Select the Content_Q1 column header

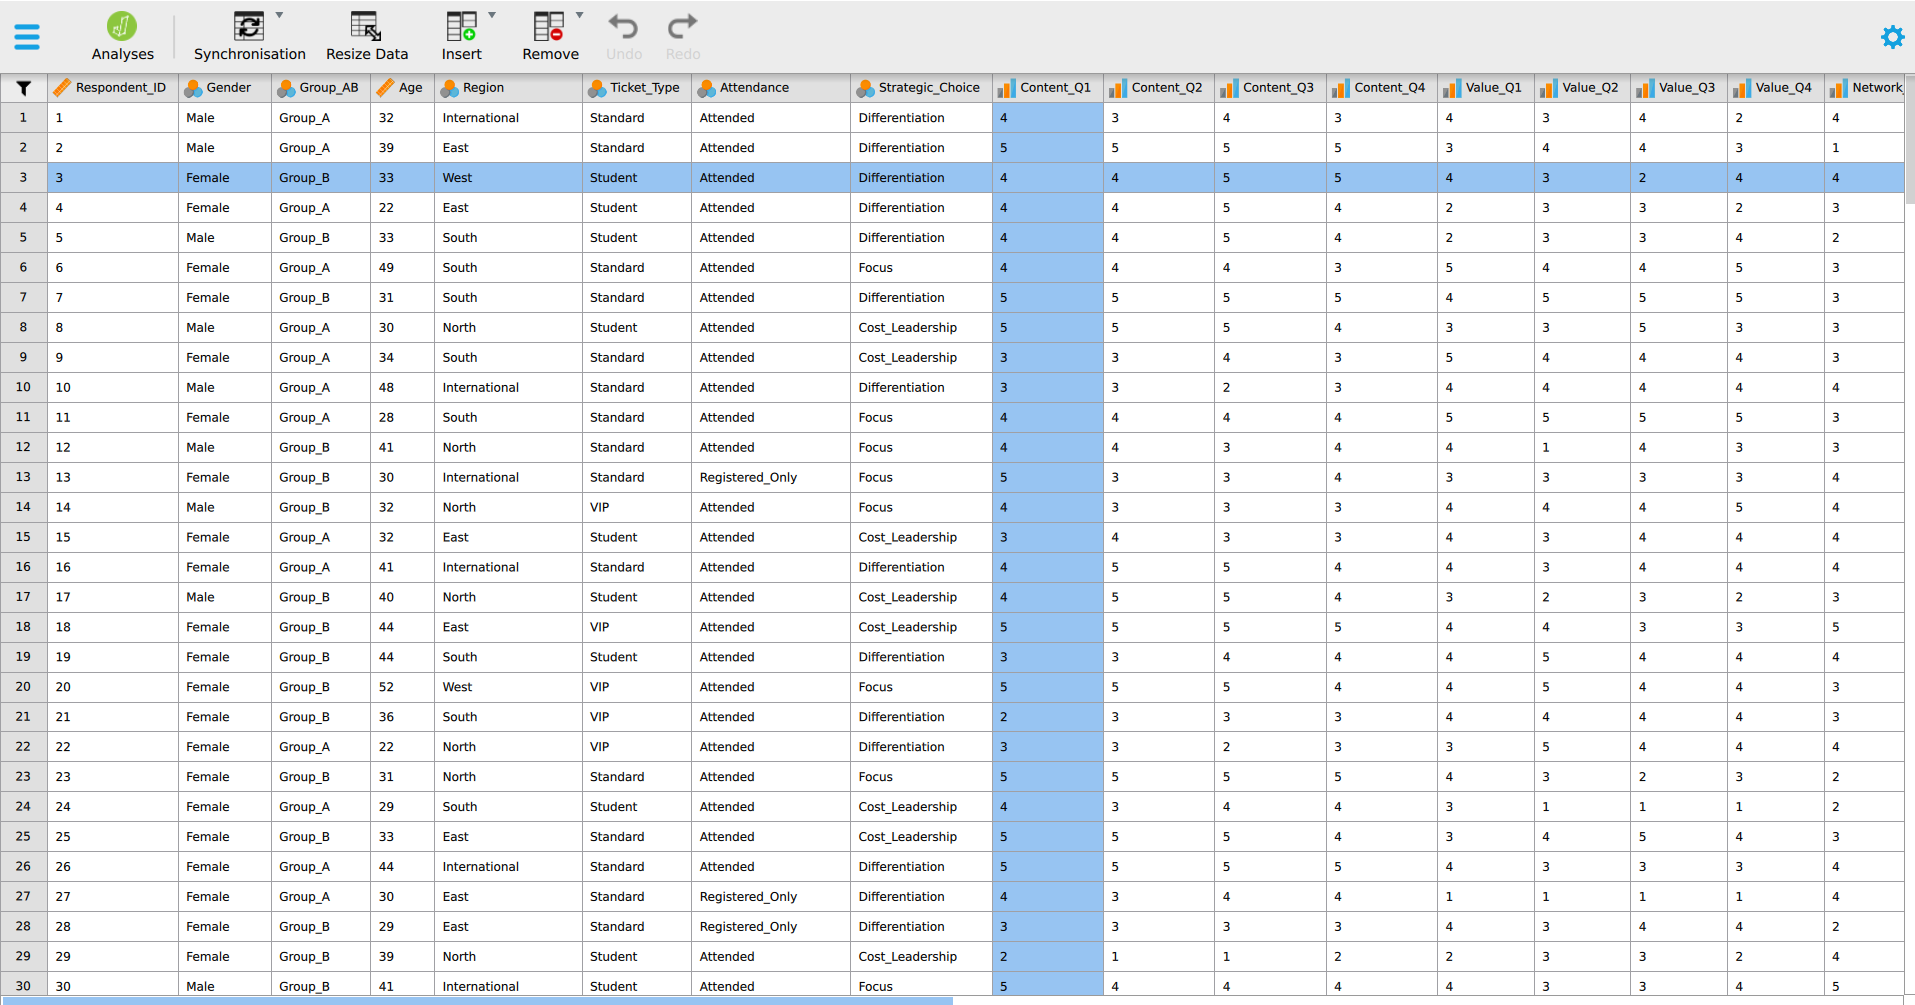point(1048,88)
